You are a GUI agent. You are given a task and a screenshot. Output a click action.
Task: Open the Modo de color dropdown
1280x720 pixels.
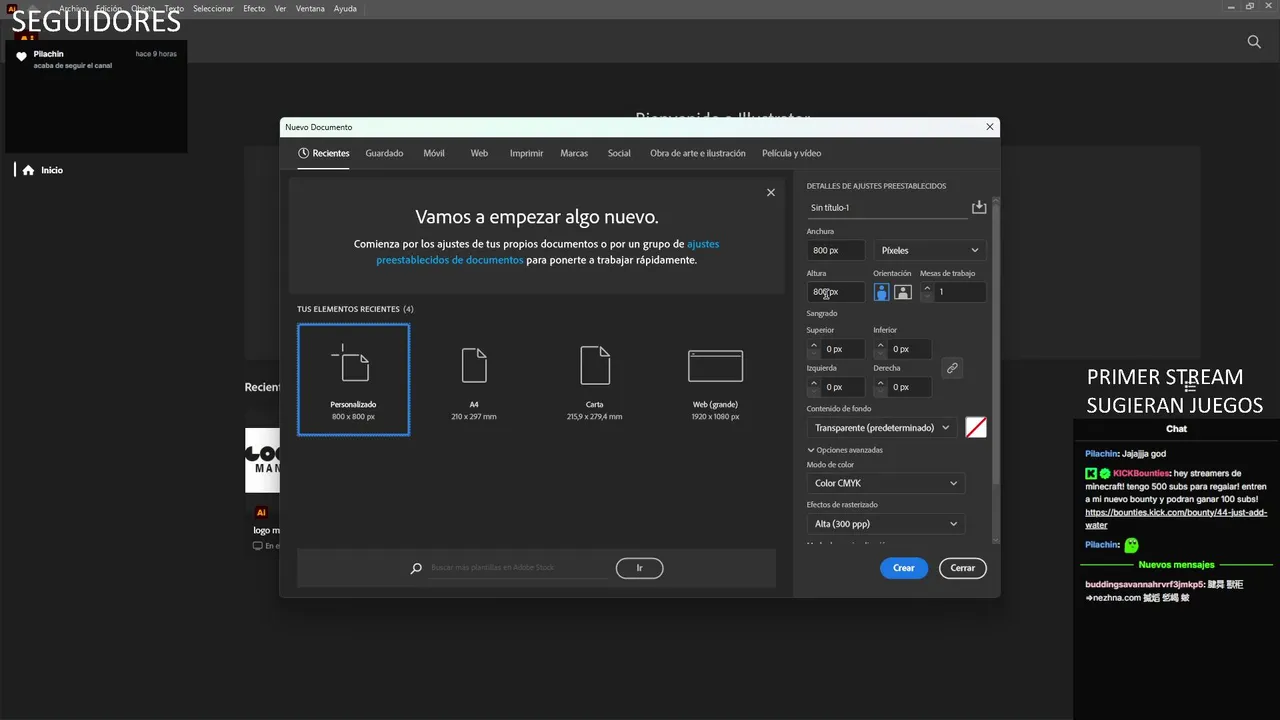click(886, 483)
